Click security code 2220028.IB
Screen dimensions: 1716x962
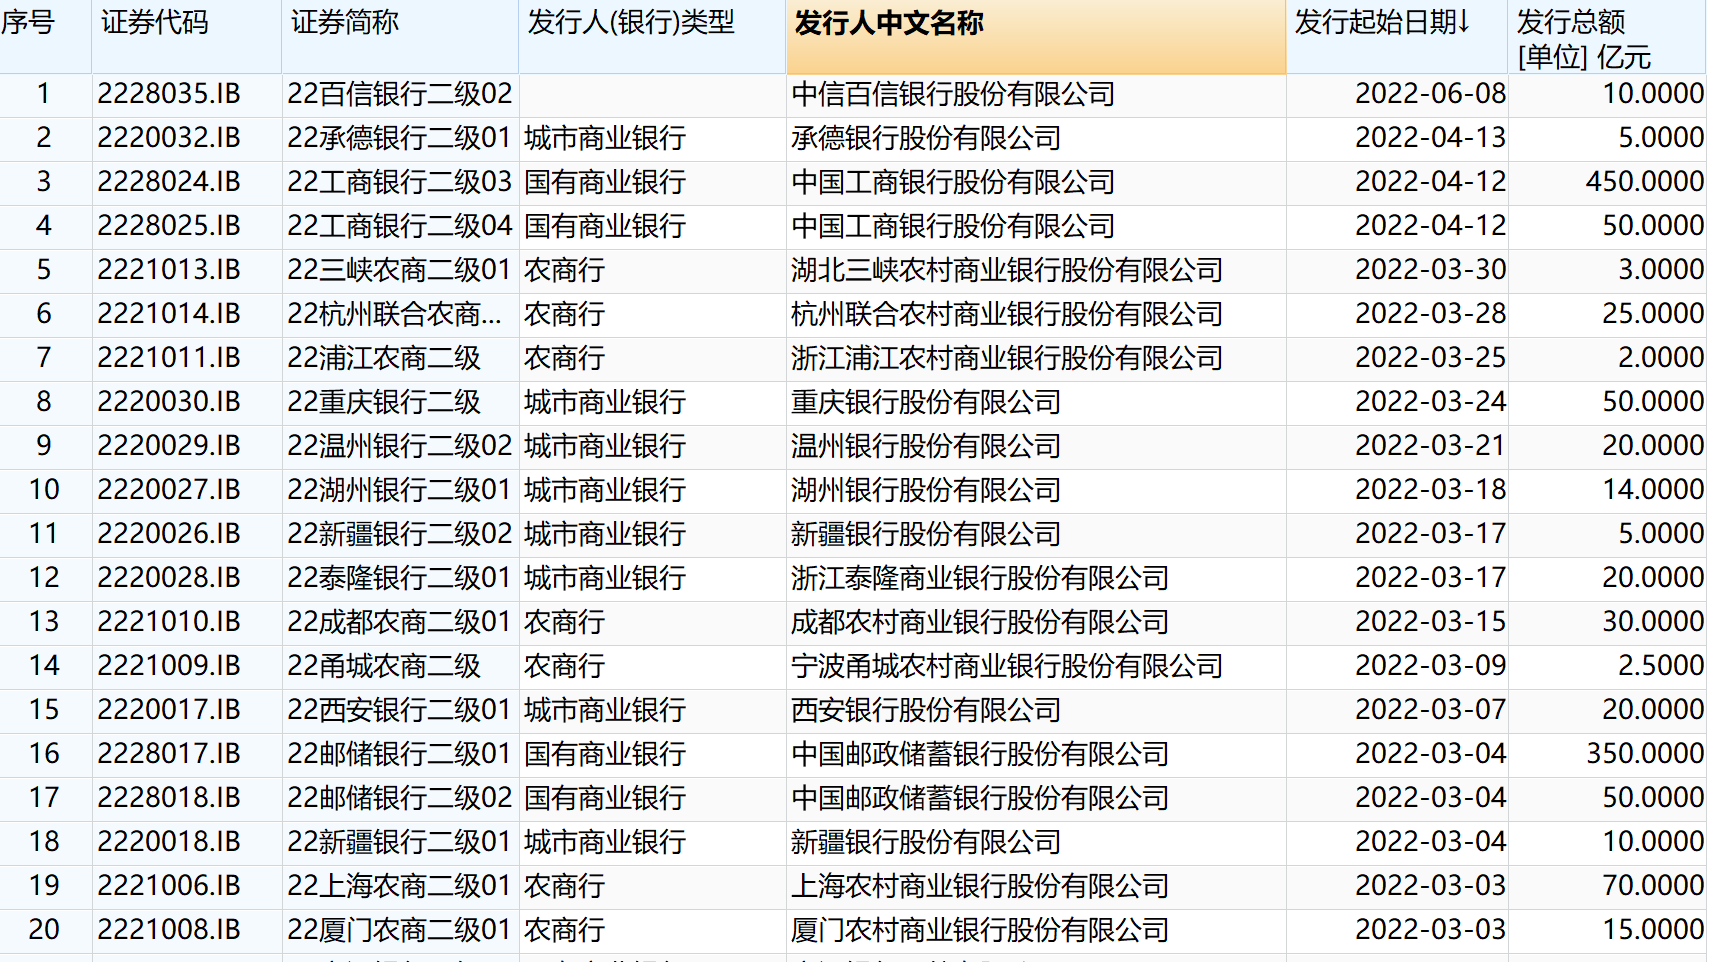pyautogui.click(x=169, y=578)
